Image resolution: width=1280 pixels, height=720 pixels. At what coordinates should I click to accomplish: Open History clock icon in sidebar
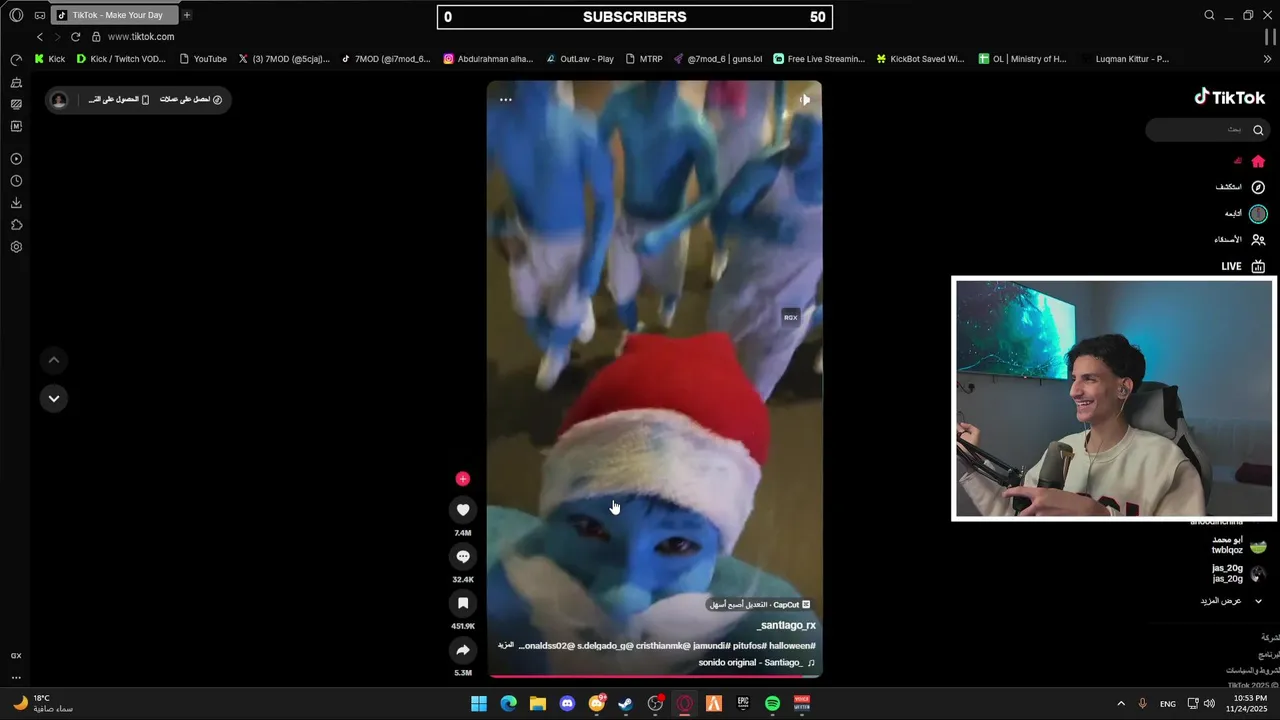(16, 181)
